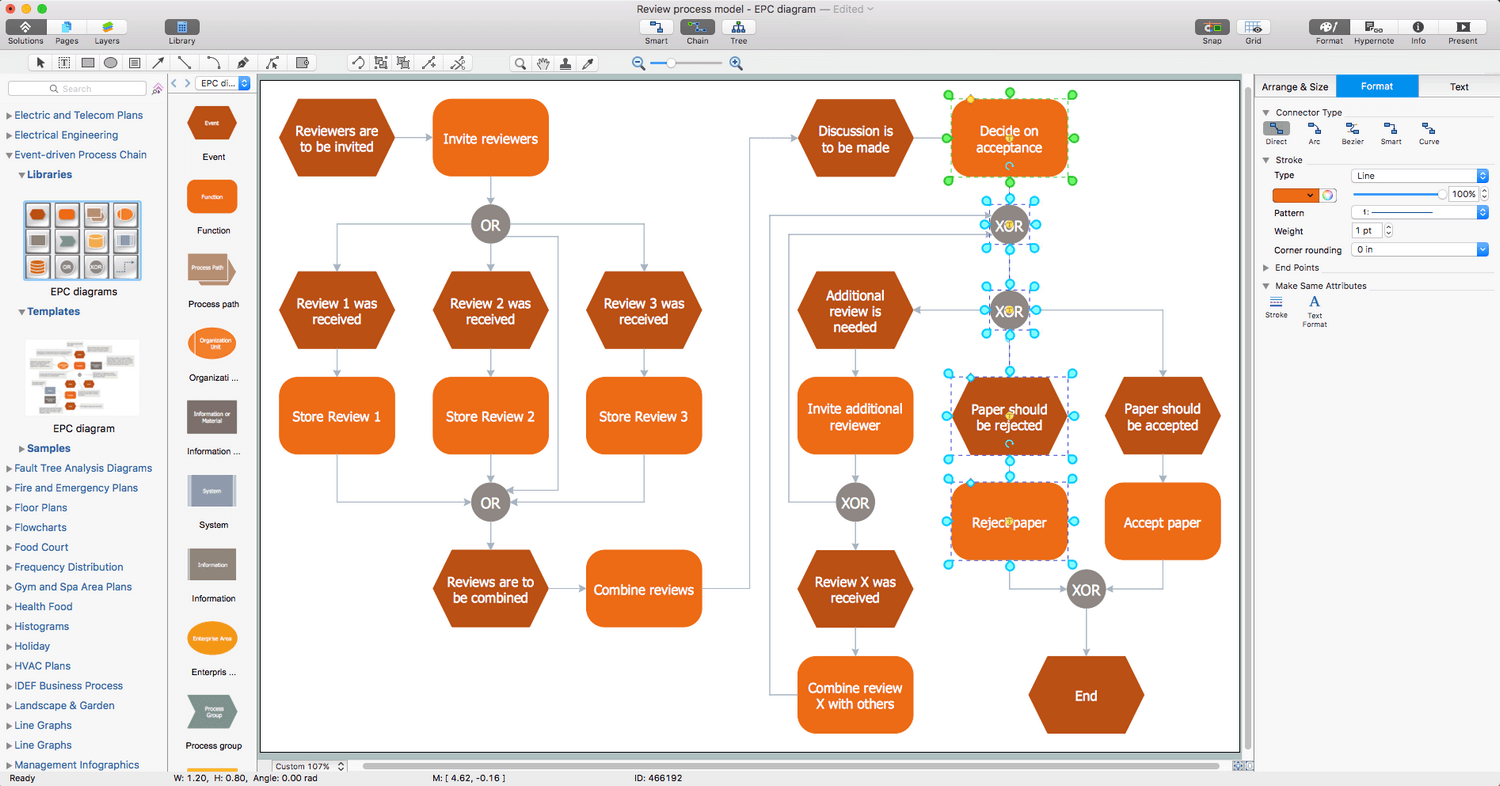Open the Format inspector toolbar item
The height and width of the screenshot is (786, 1500).
click(x=1329, y=32)
